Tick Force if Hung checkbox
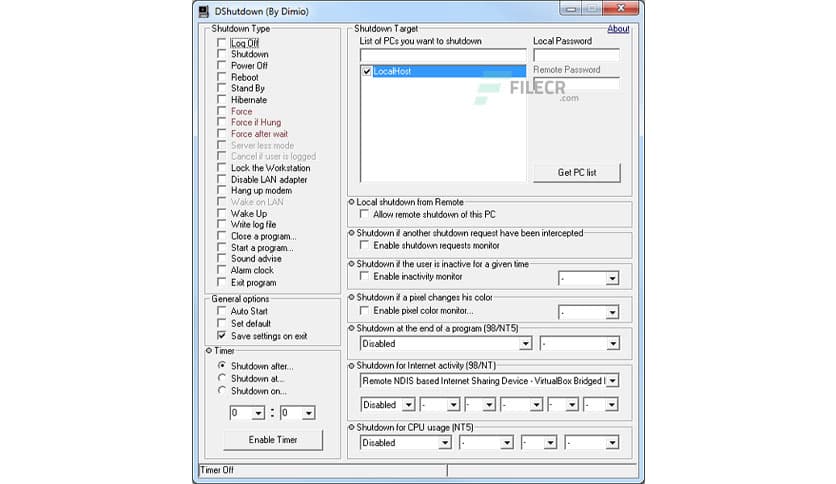This screenshot has width=836, height=484. point(222,122)
